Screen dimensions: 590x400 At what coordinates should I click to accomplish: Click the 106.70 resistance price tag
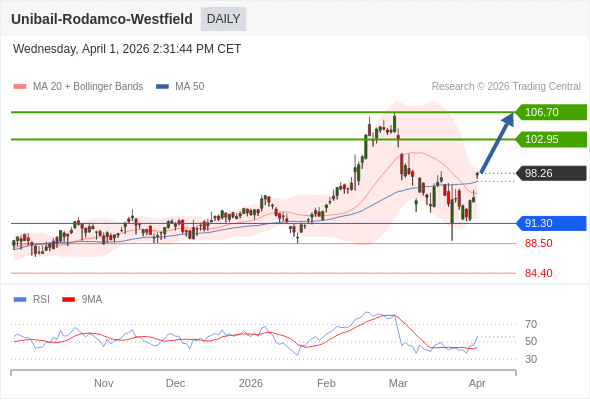click(x=551, y=112)
